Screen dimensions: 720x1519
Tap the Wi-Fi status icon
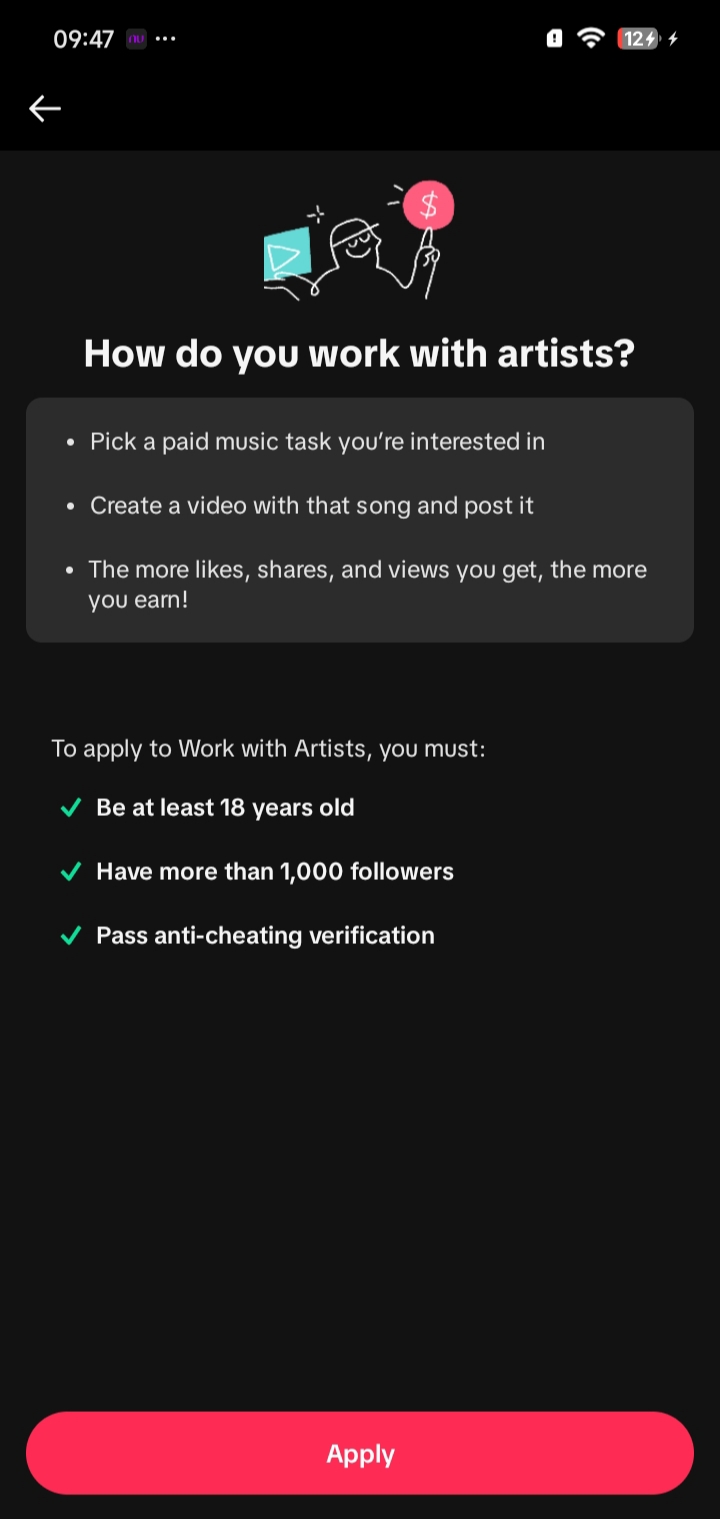pyautogui.click(x=592, y=39)
